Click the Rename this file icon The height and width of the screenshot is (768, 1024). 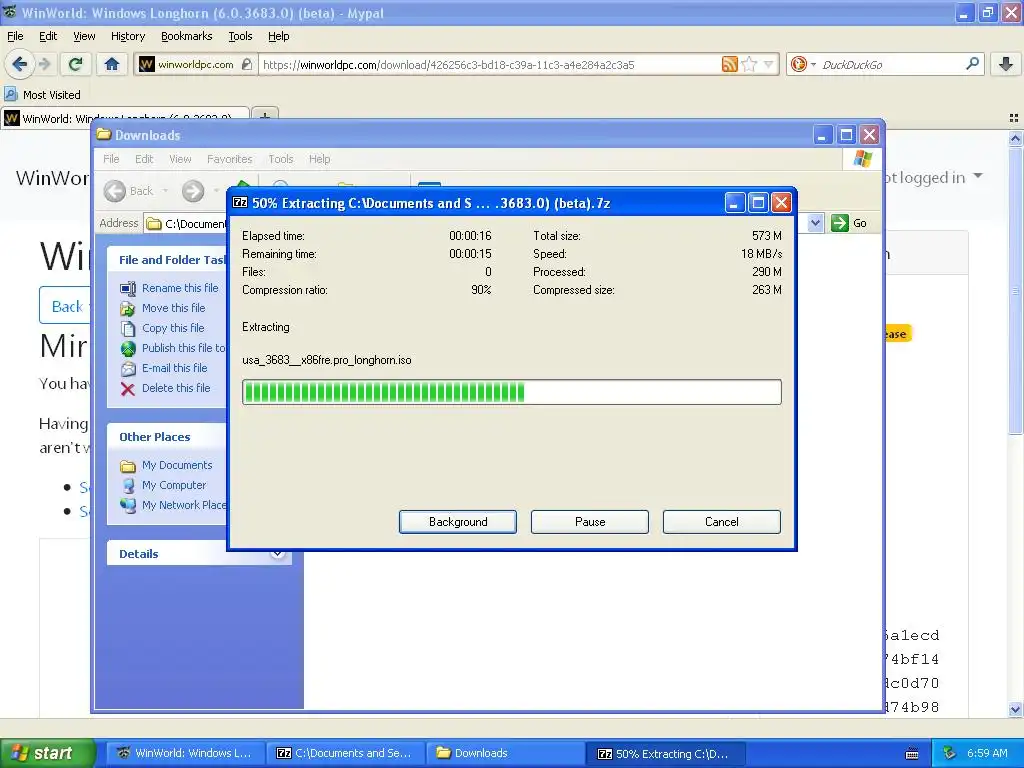[128, 288]
